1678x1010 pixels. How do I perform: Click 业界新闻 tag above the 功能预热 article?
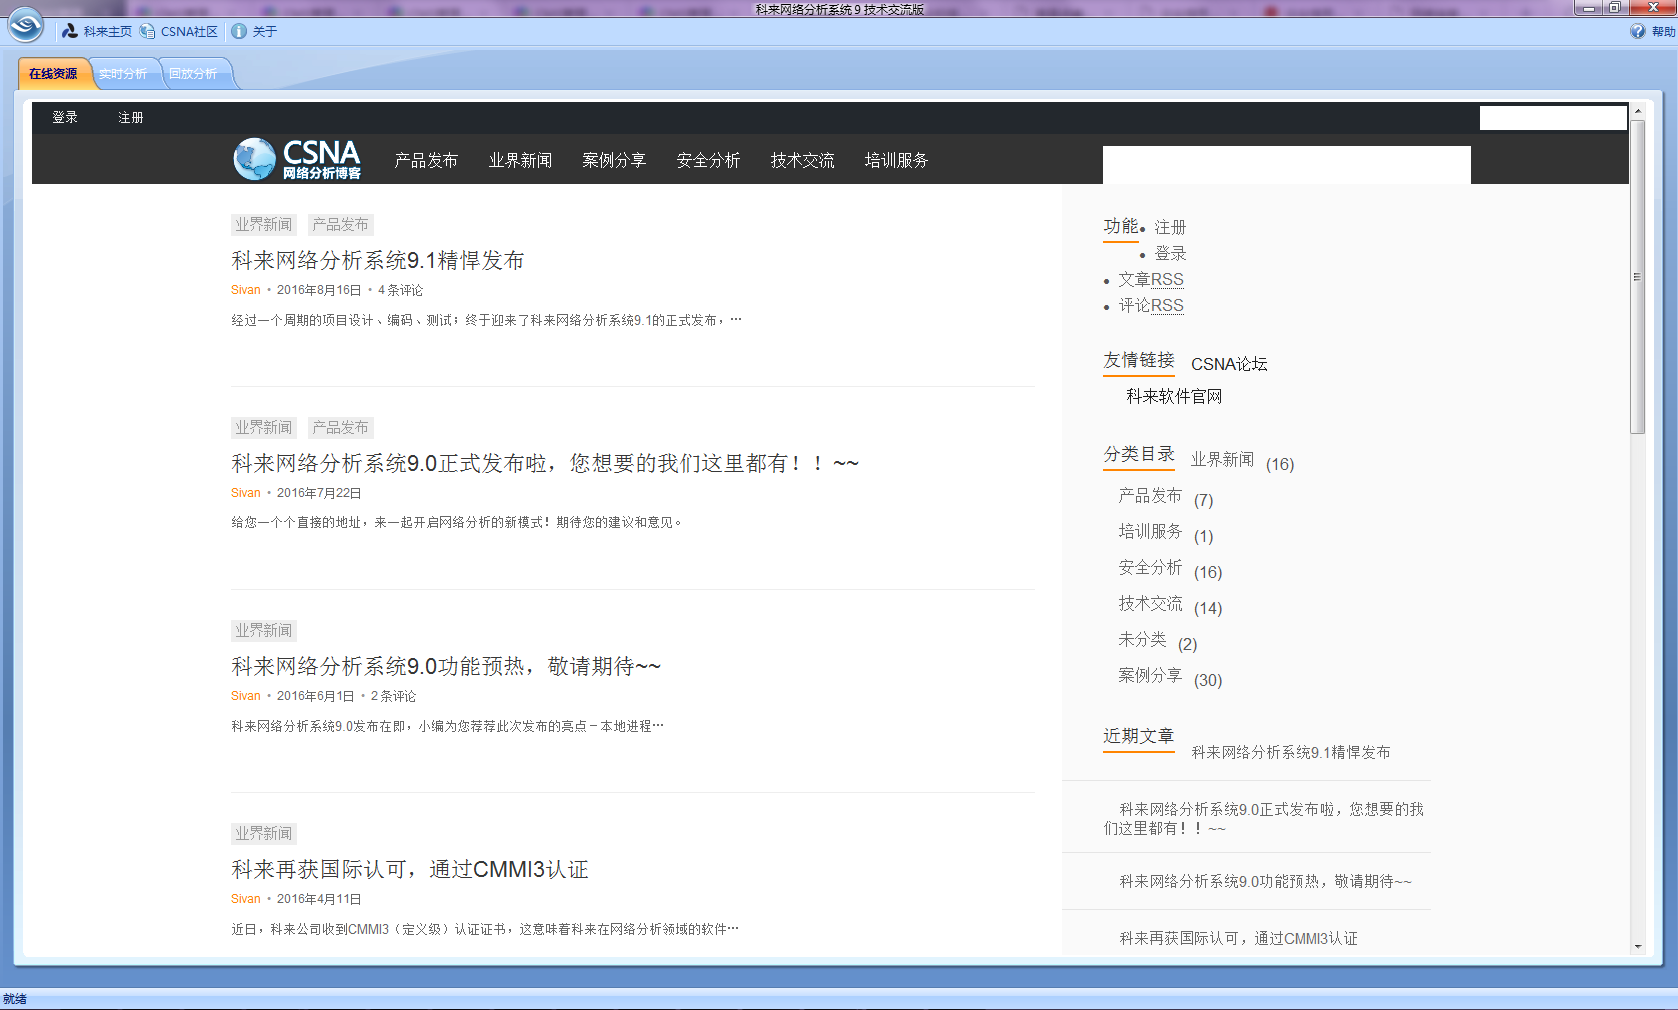(x=264, y=631)
